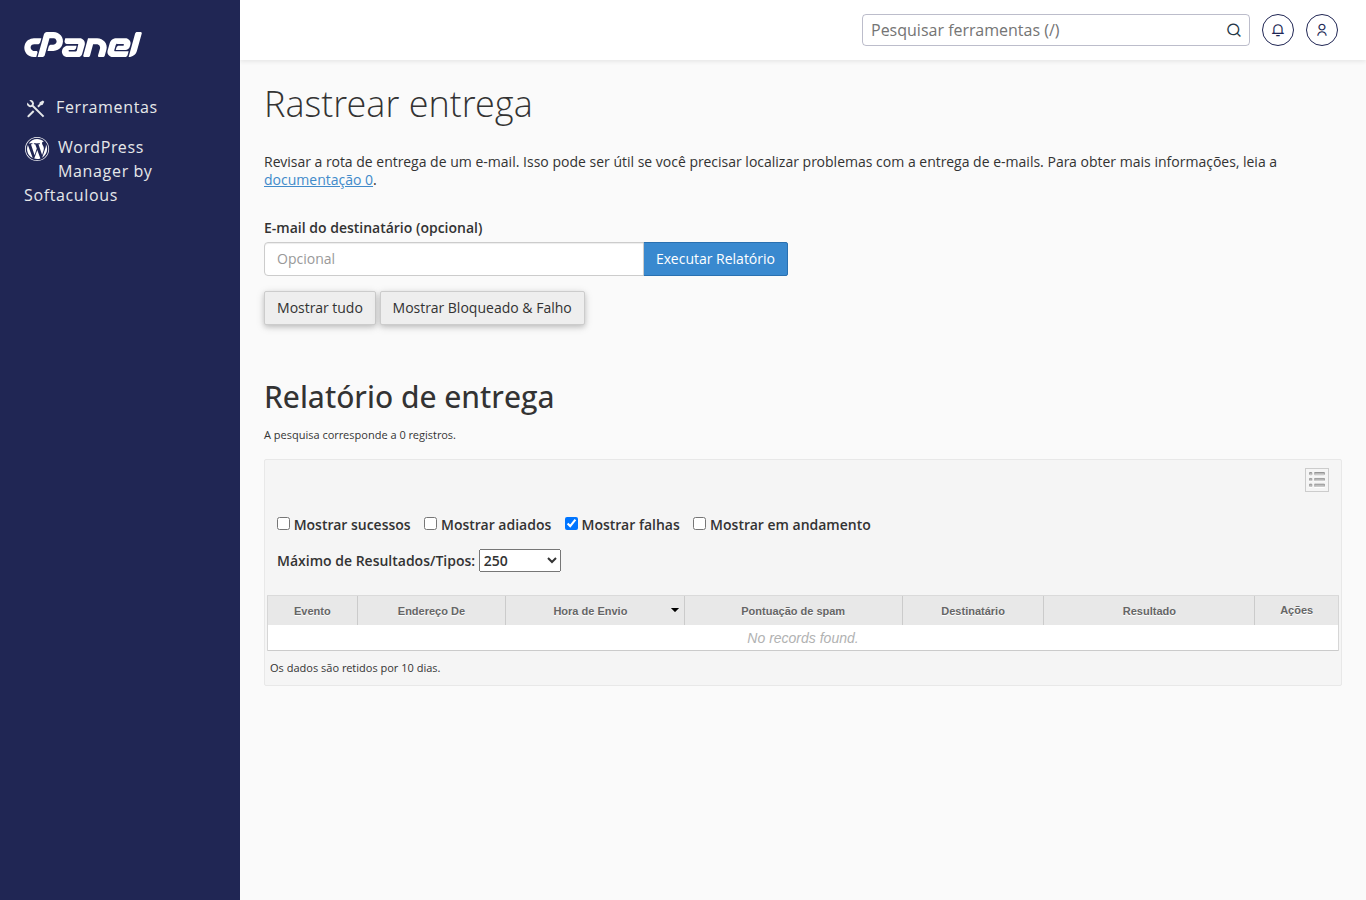Click the Relatório de entrega heading

(x=409, y=397)
